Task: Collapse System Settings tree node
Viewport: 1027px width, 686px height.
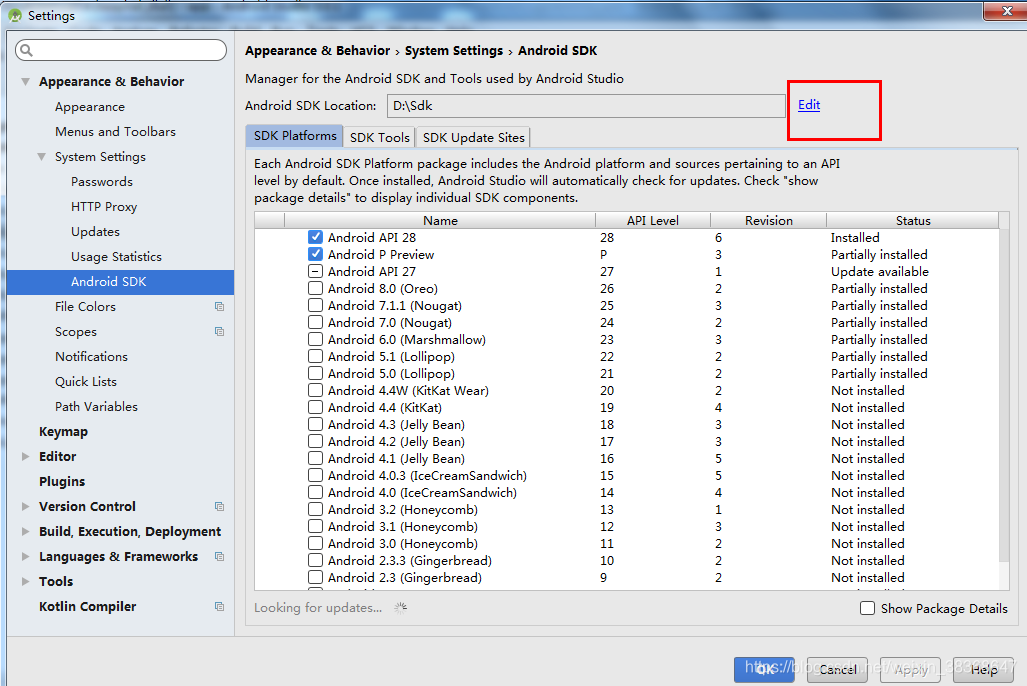Action: [42, 157]
